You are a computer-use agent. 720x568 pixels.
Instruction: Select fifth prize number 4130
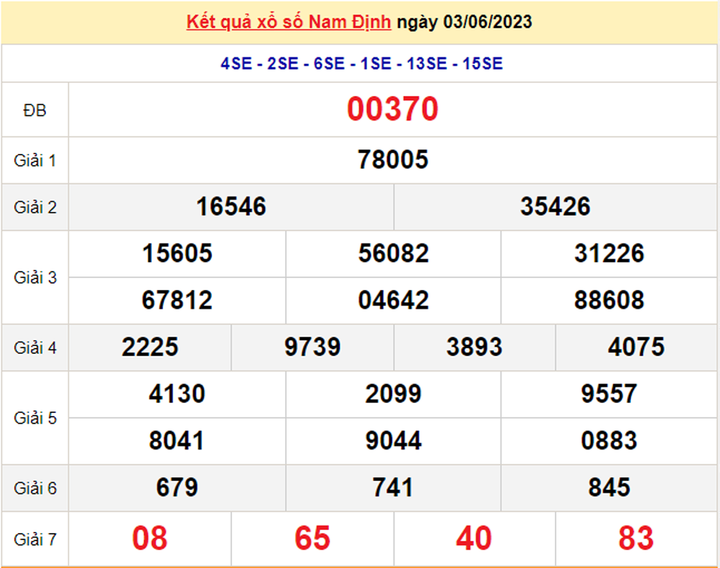click(177, 394)
